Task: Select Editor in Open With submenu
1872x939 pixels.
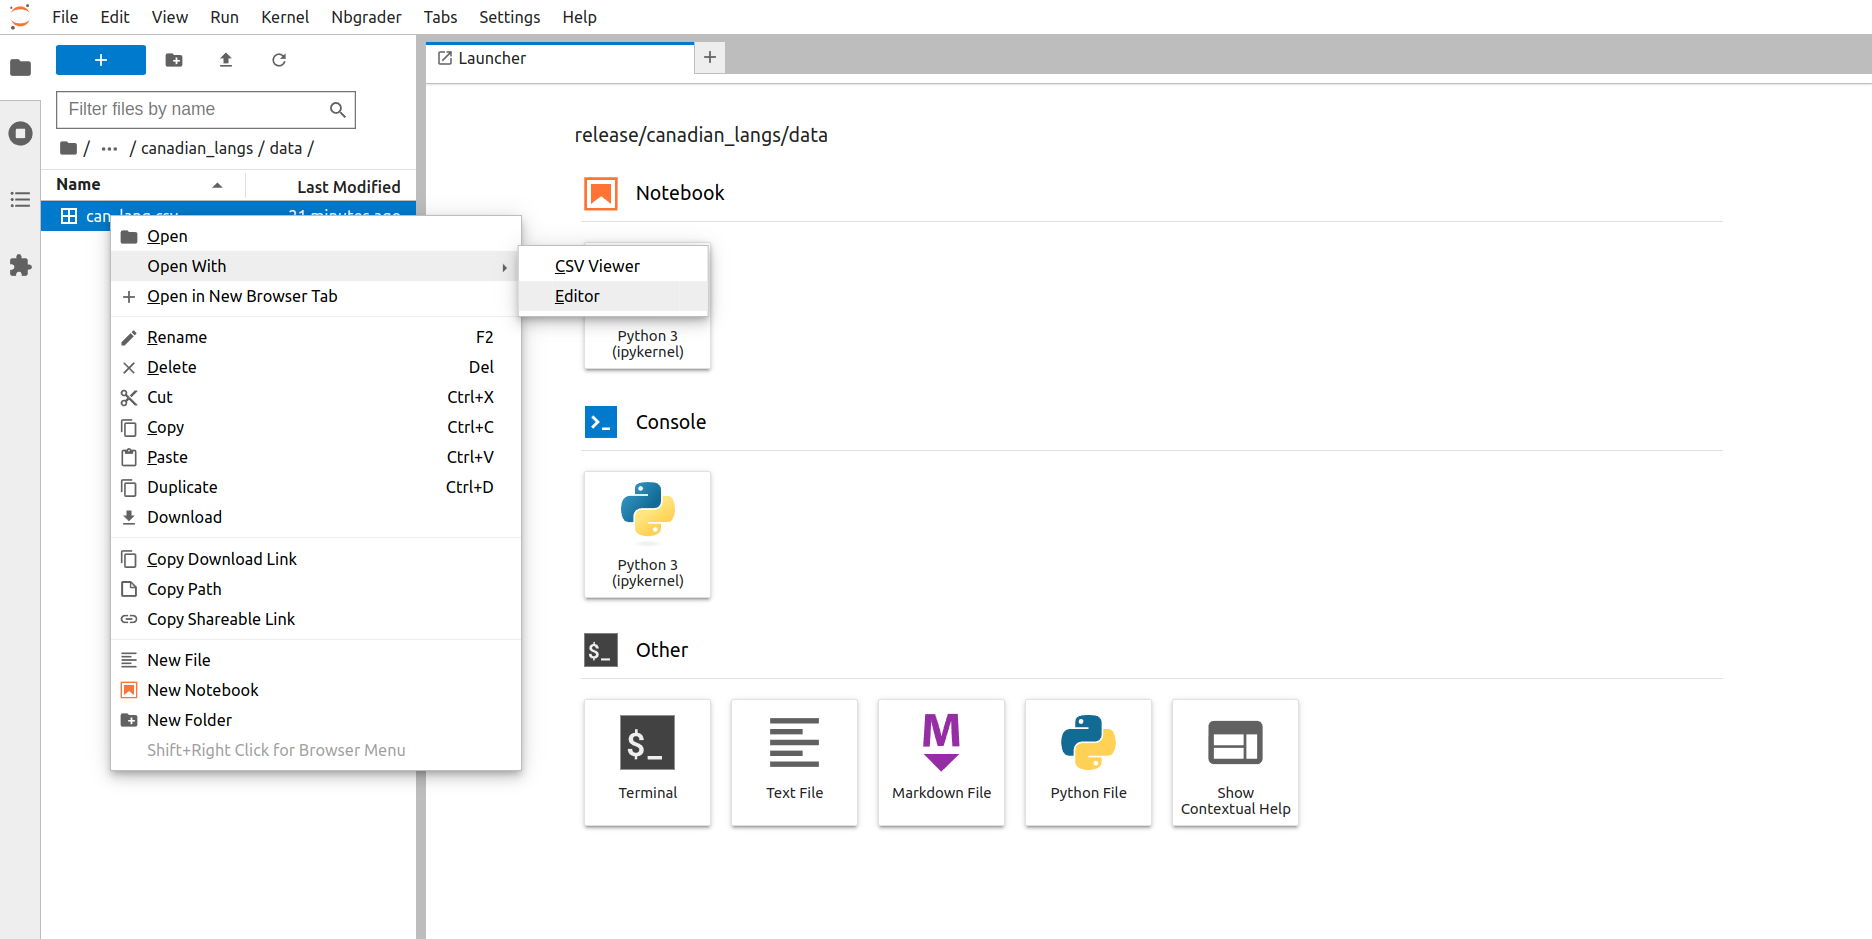Action: (613, 296)
